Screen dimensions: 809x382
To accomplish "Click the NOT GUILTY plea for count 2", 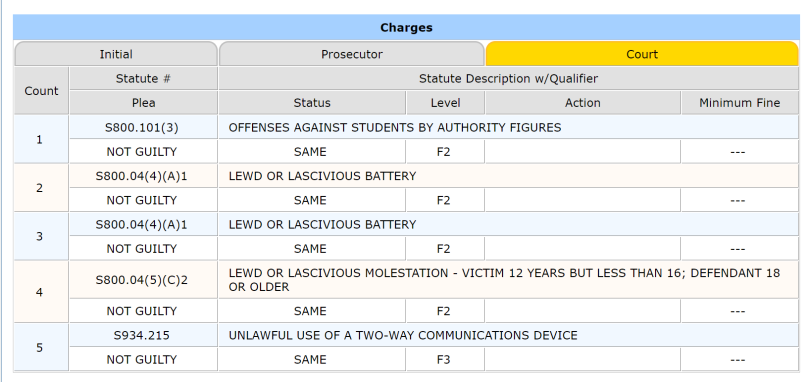I will pos(142,200).
